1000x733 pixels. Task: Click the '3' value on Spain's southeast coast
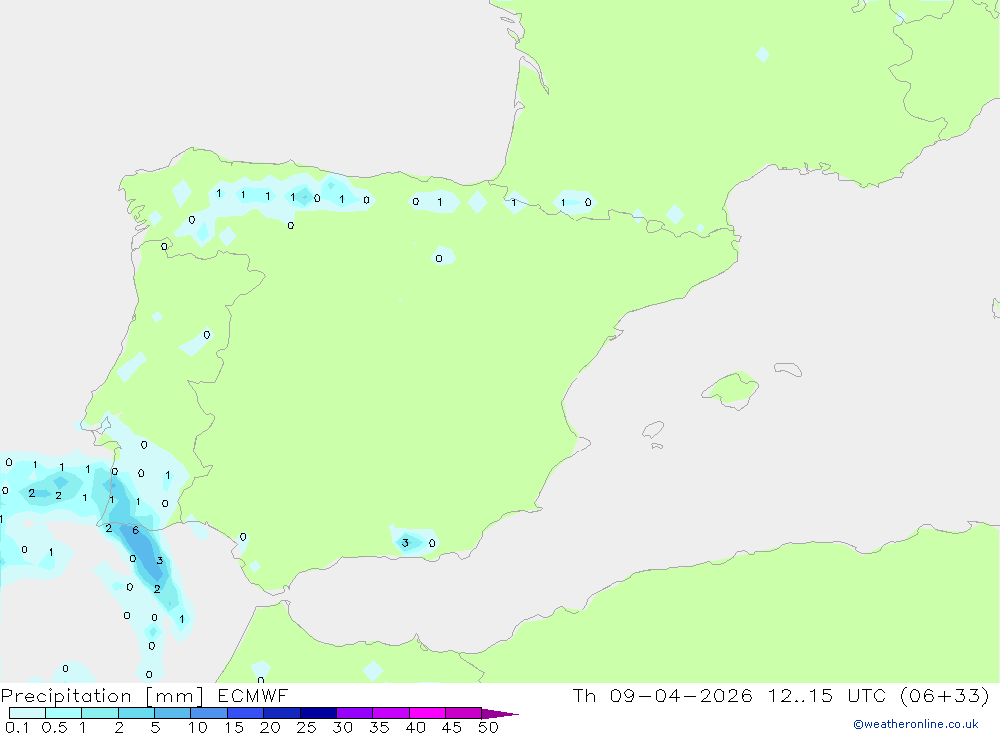405,543
